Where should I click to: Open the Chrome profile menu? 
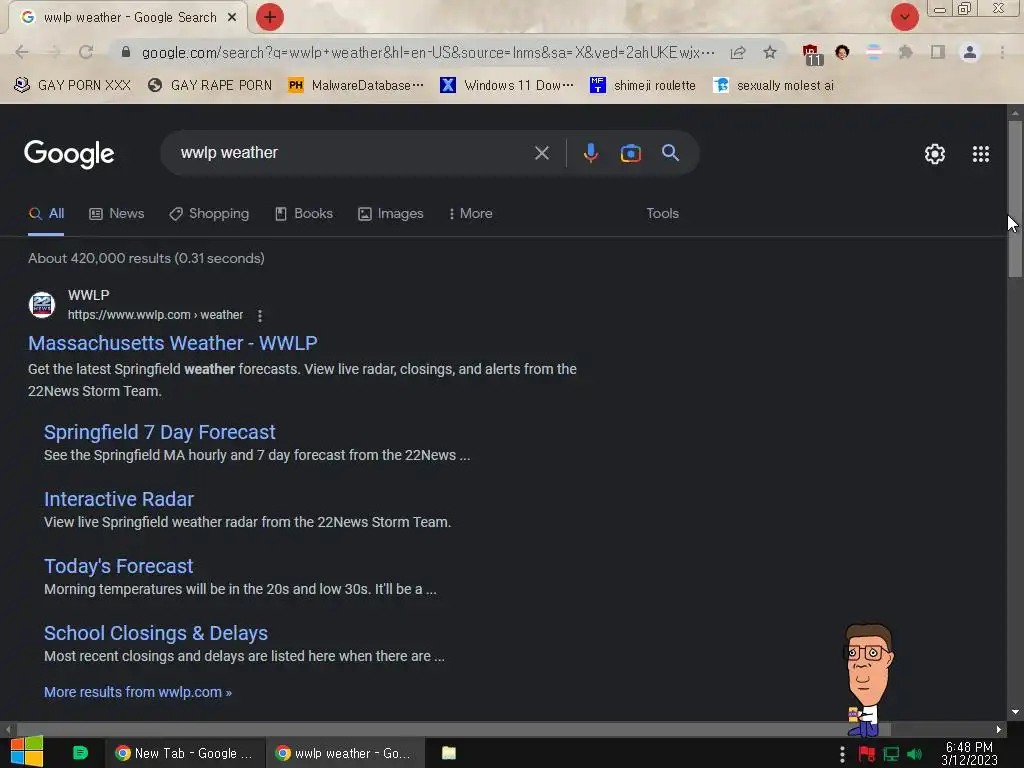coord(970,52)
